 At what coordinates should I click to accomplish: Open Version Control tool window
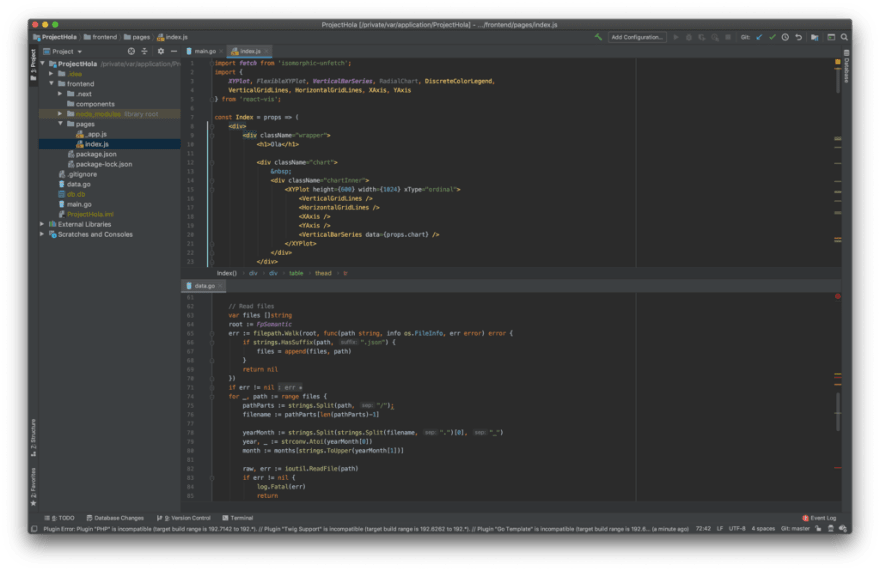click(x=184, y=518)
